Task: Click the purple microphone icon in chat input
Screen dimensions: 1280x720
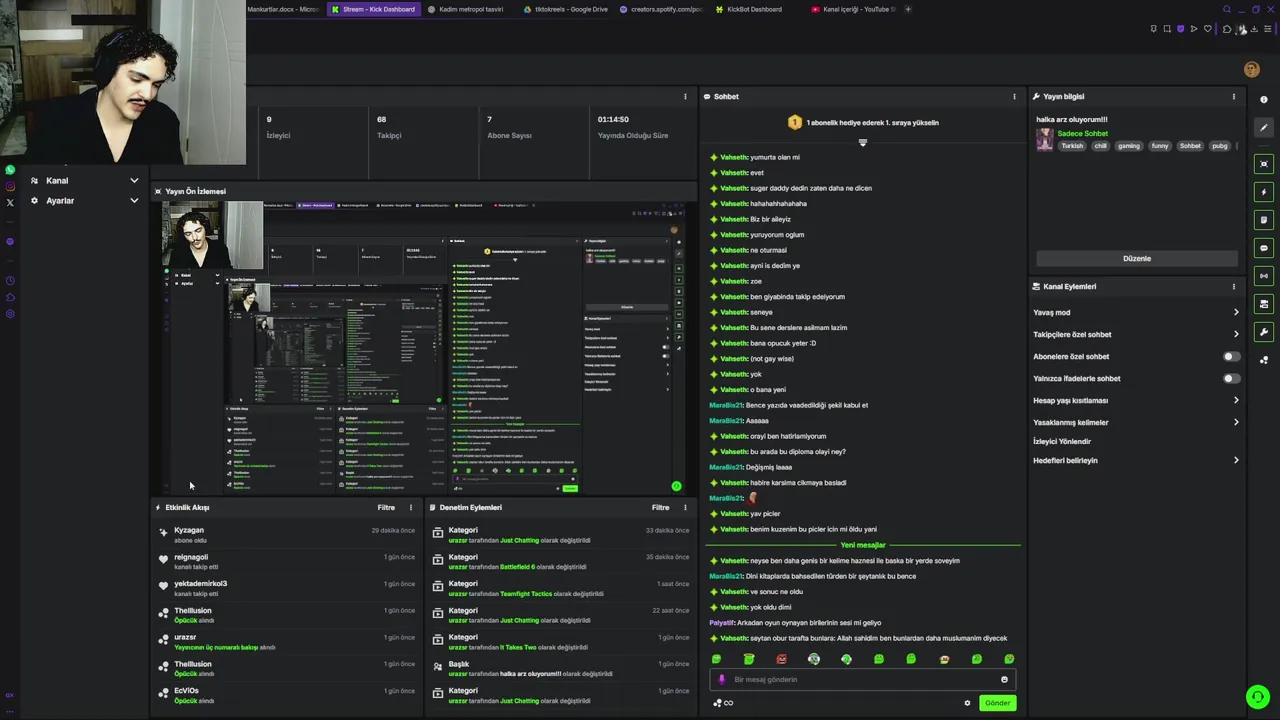Action: click(722, 680)
